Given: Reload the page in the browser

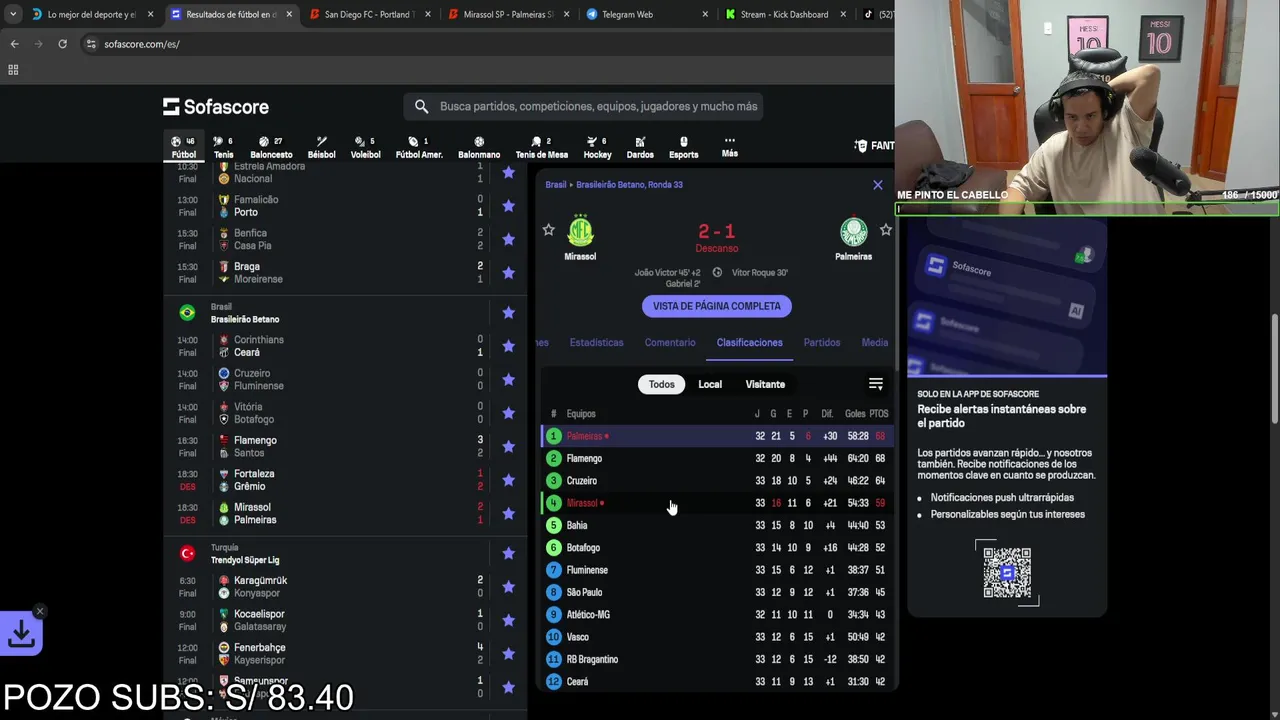Looking at the screenshot, I should coord(62,44).
